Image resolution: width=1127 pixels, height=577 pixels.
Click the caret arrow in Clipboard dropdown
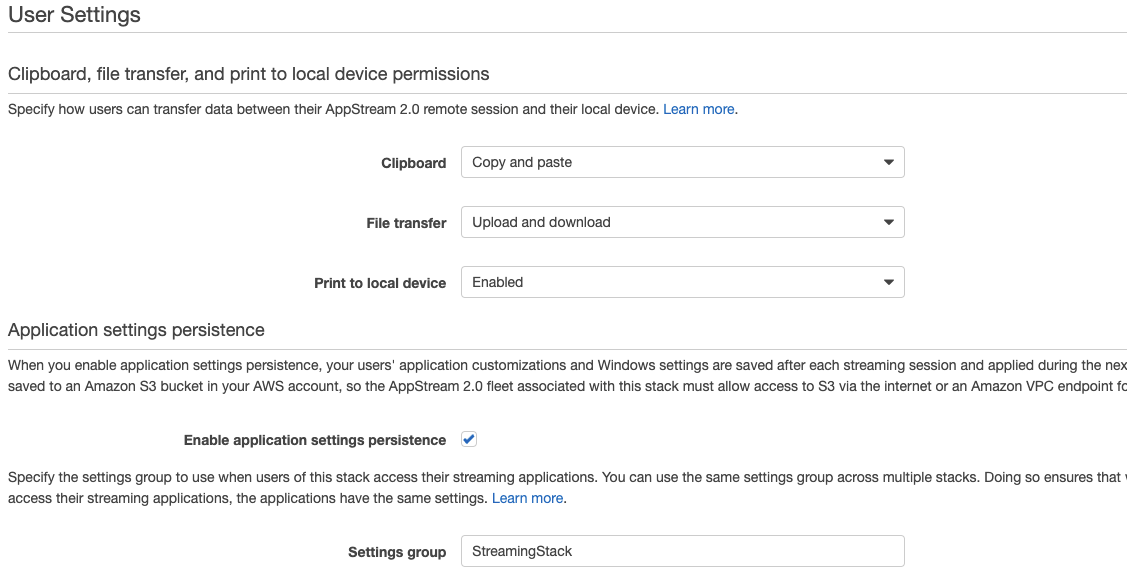click(x=888, y=162)
